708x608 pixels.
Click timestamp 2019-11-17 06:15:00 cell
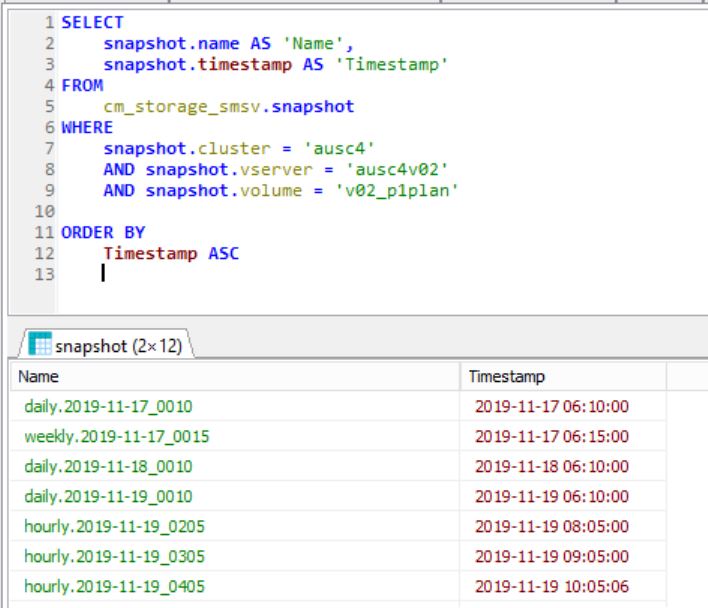coord(551,437)
